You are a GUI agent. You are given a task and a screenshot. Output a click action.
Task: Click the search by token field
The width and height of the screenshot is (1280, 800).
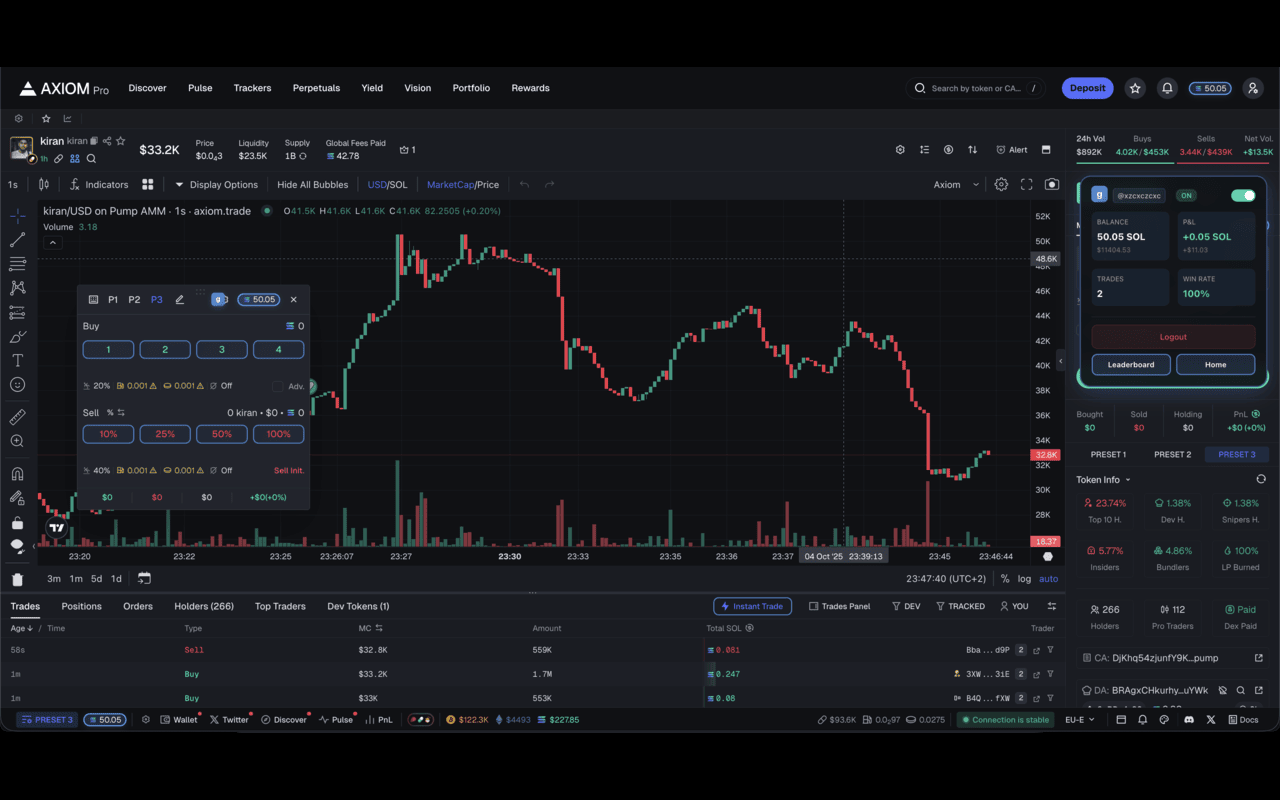(976, 88)
